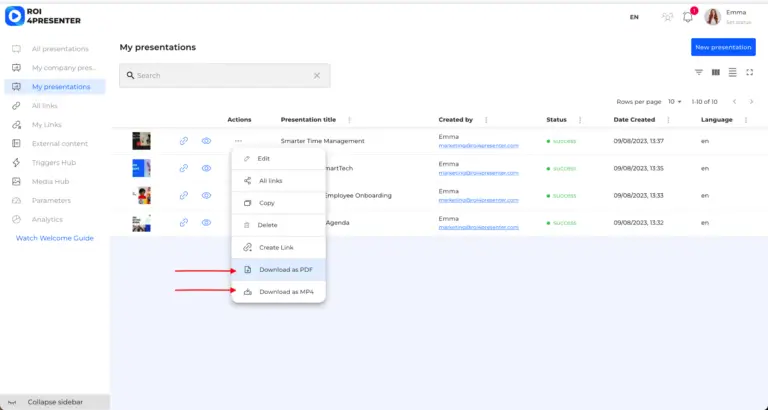
Task: Open the Rows per page dropdown
Action: click(677, 102)
